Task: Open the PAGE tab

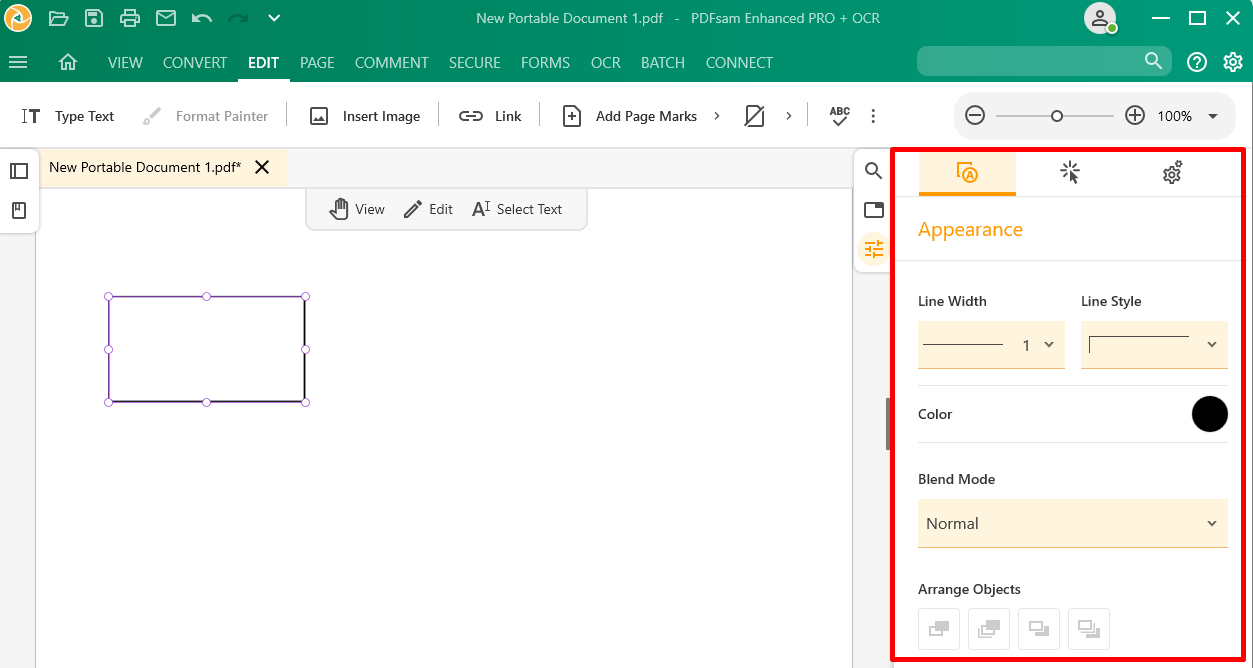Action: [x=317, y=62]
